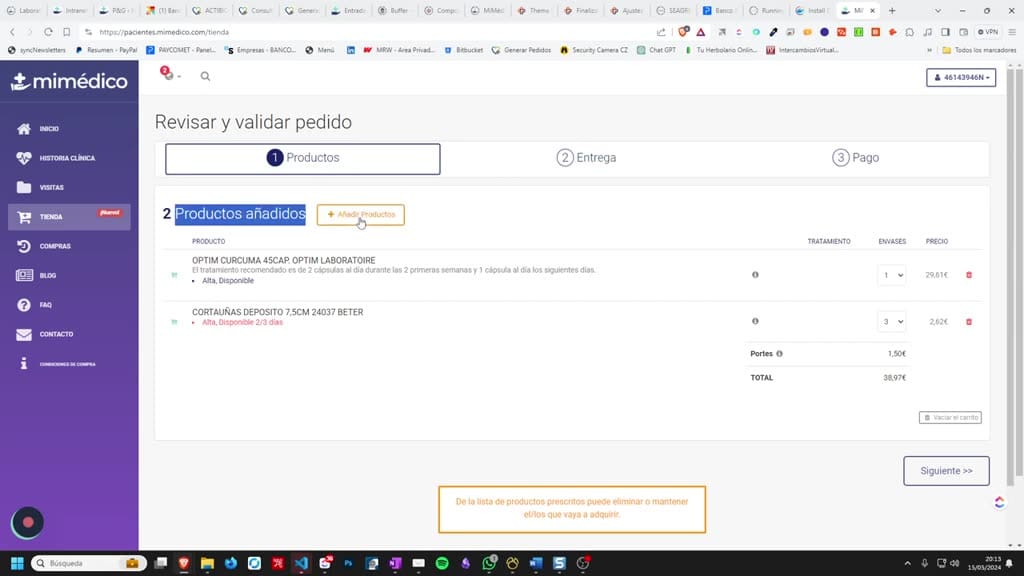Click the Añadir Productos button
1024x576 pixels.
click(360, 215)
